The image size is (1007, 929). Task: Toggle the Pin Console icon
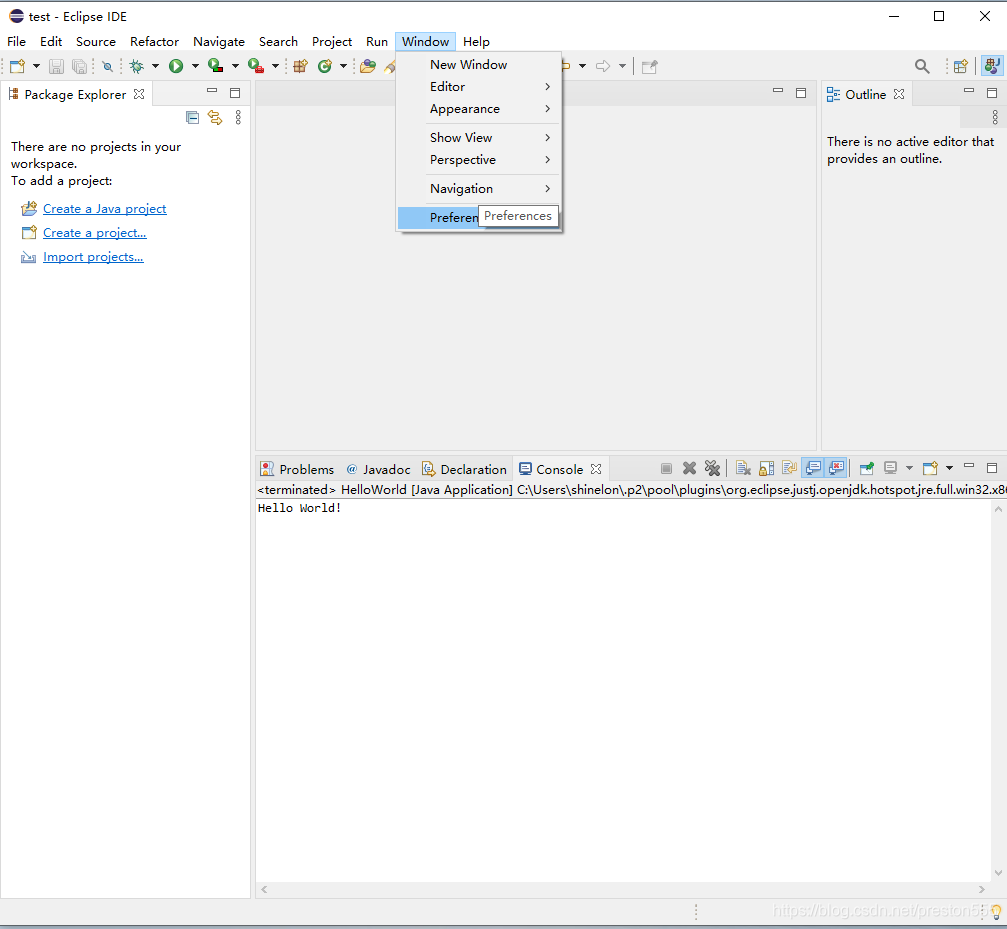point(867,469)
